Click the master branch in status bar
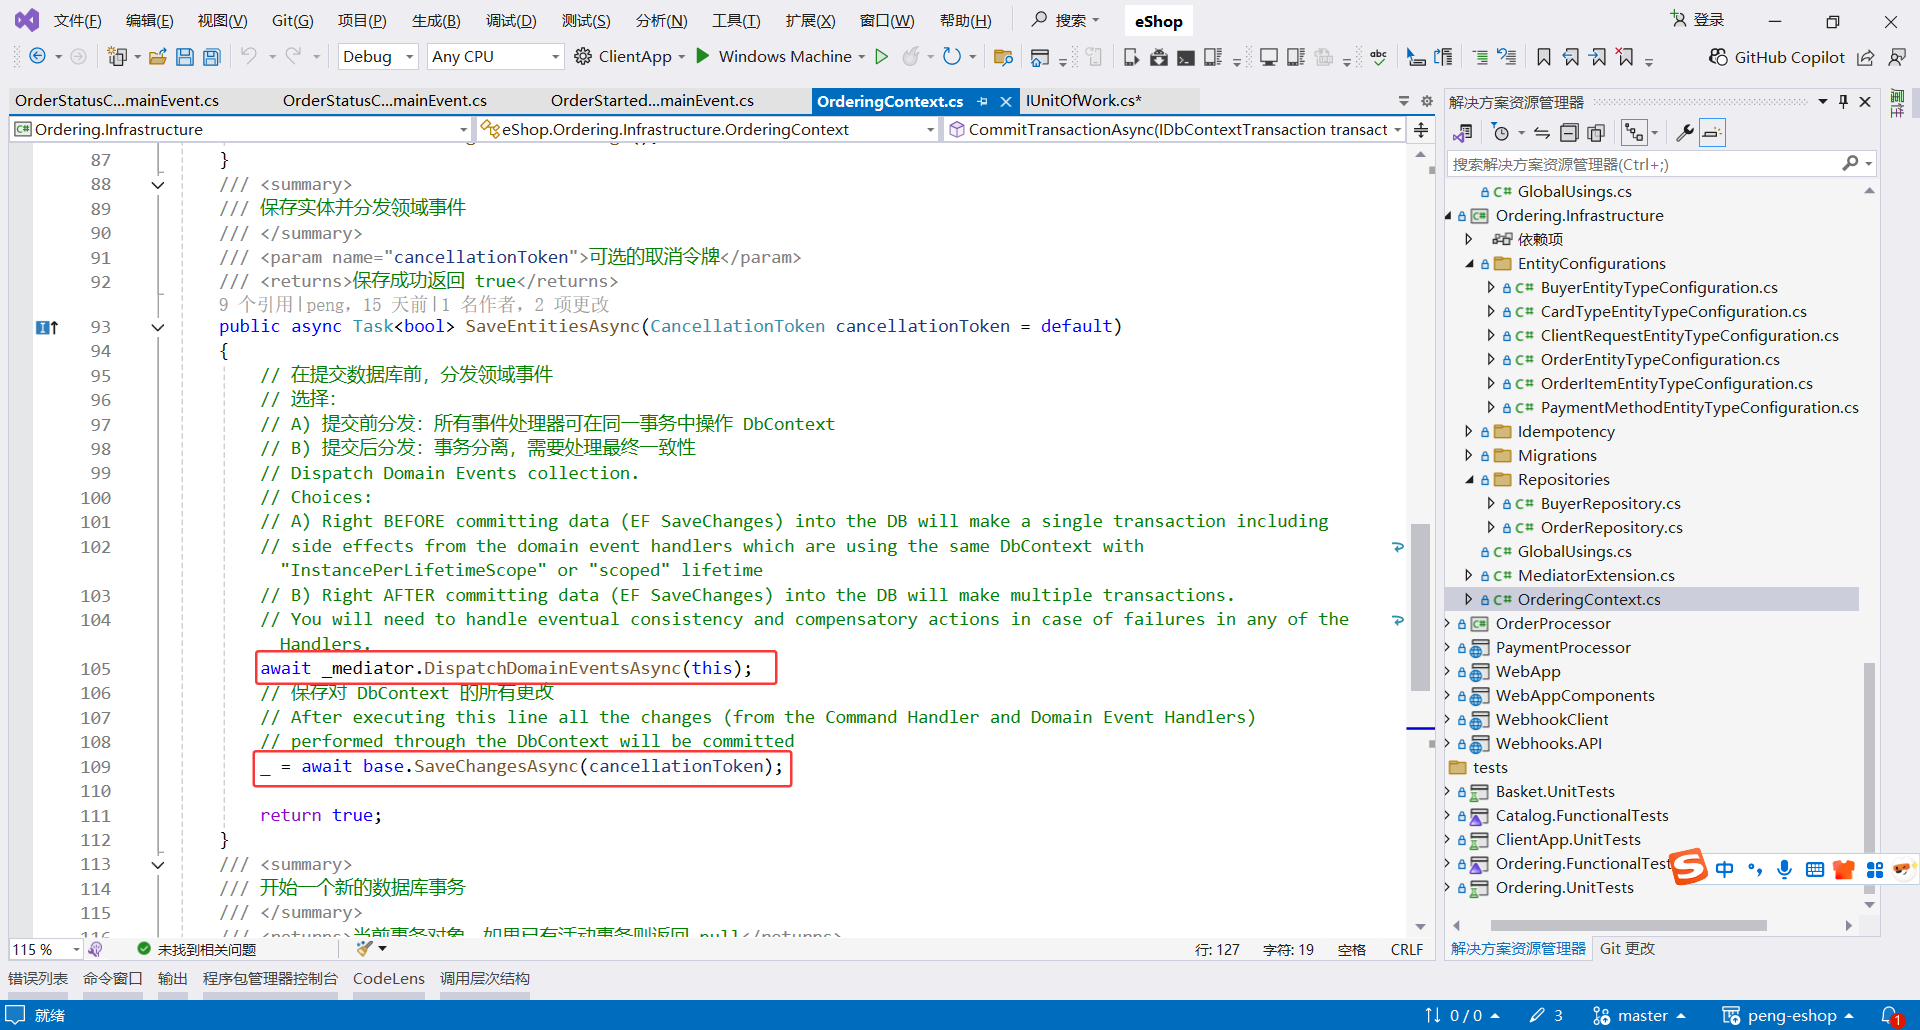 (x=1639, y=1016)
